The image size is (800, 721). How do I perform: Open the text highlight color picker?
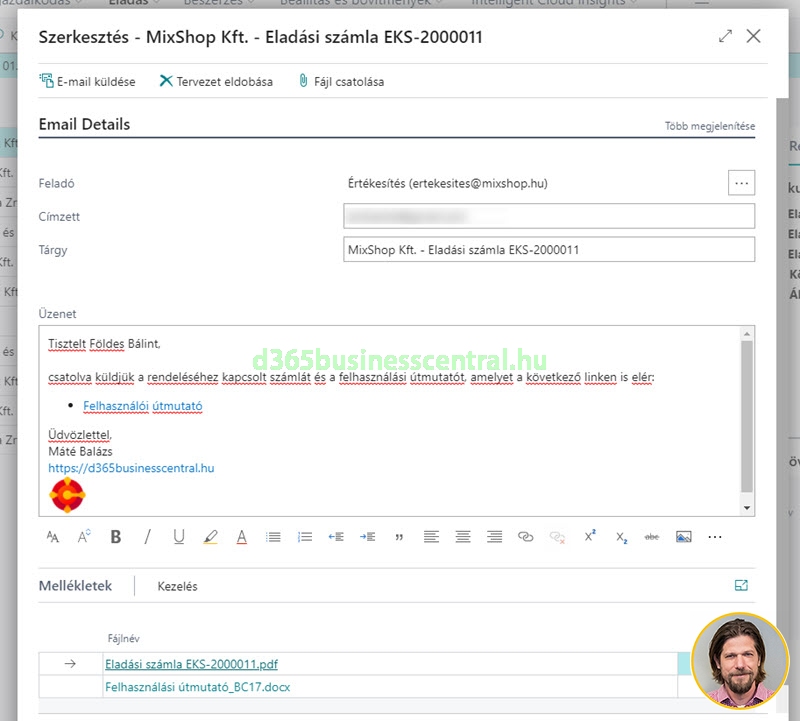(210, 537)
